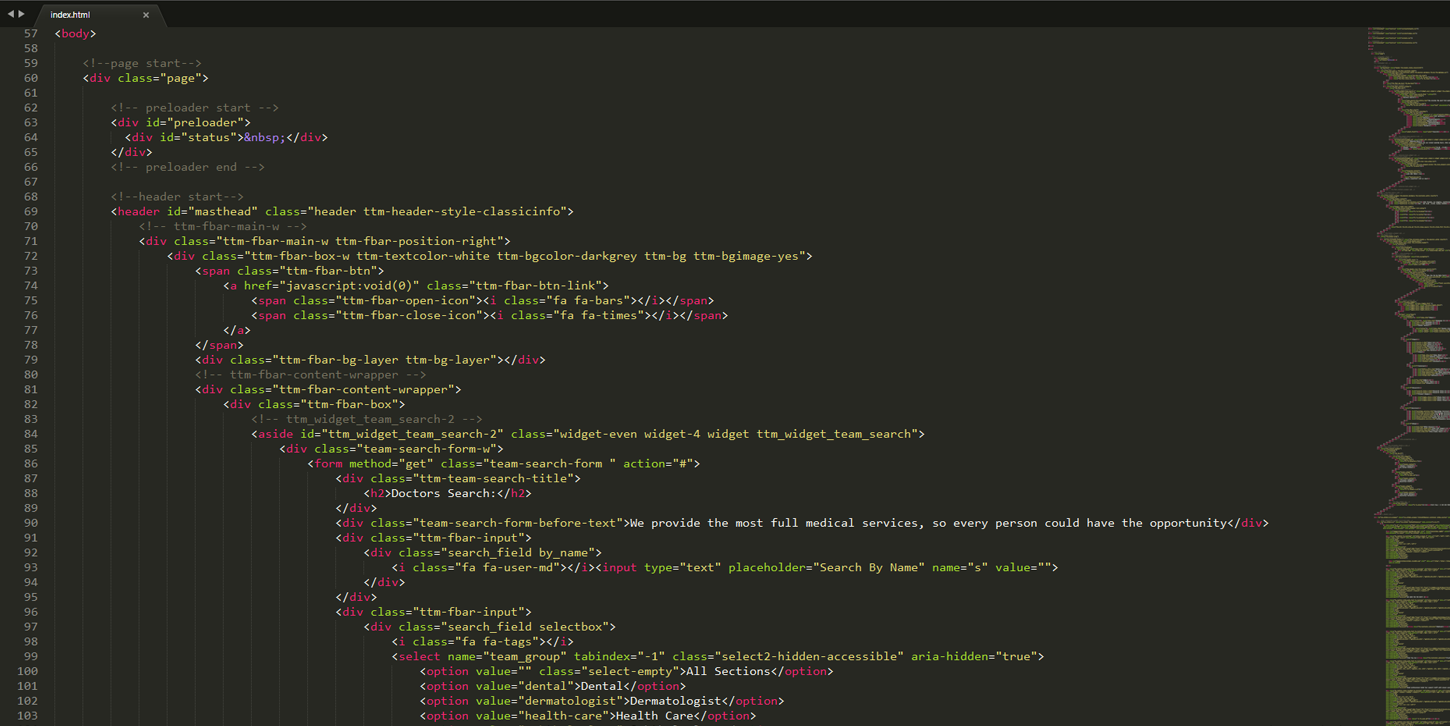Viewport: 1450px width, 726px height.
Task: Click the 'Health Care' option text
Action: (x=653, y=716)
